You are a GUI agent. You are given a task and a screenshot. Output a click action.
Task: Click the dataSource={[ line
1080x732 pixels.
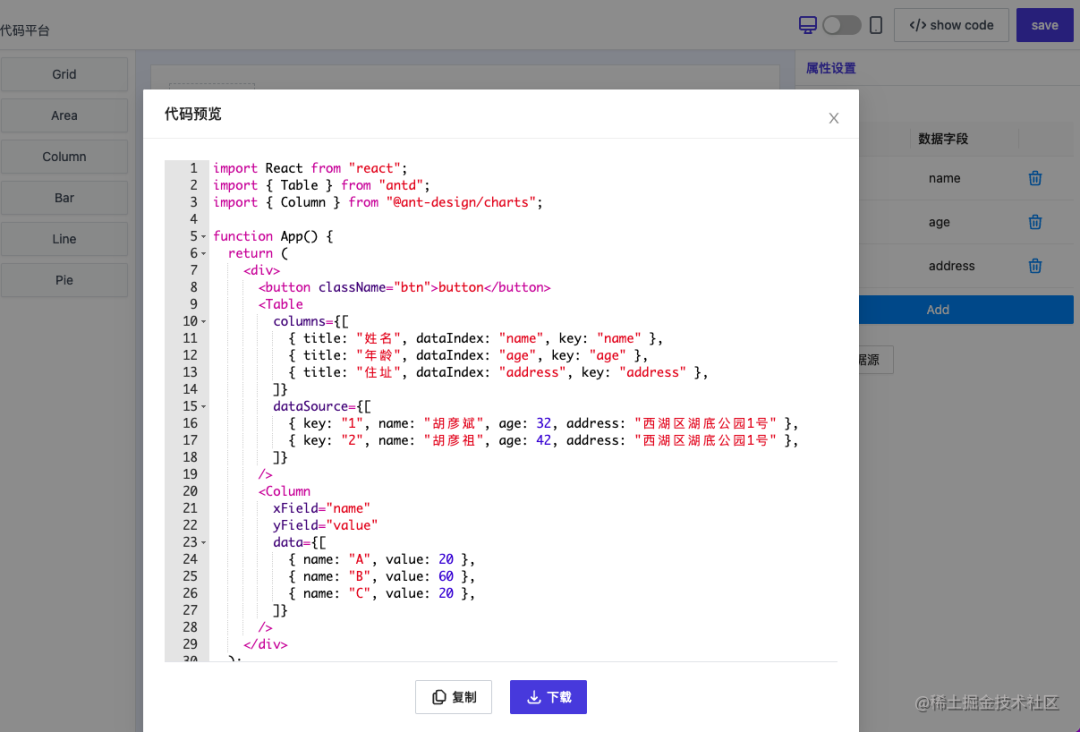(x=322, y=406)
